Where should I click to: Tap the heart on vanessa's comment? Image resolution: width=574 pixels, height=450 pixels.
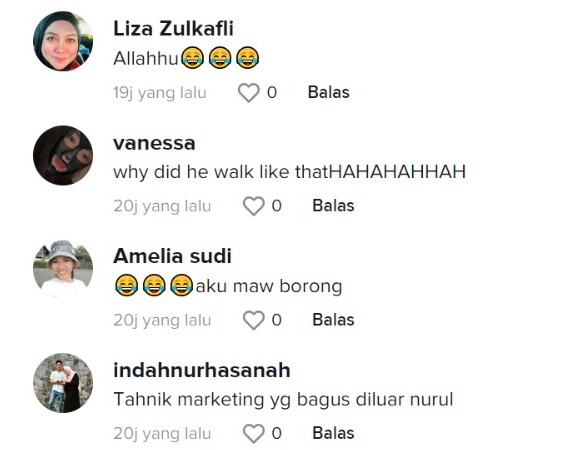click(253, 206)
